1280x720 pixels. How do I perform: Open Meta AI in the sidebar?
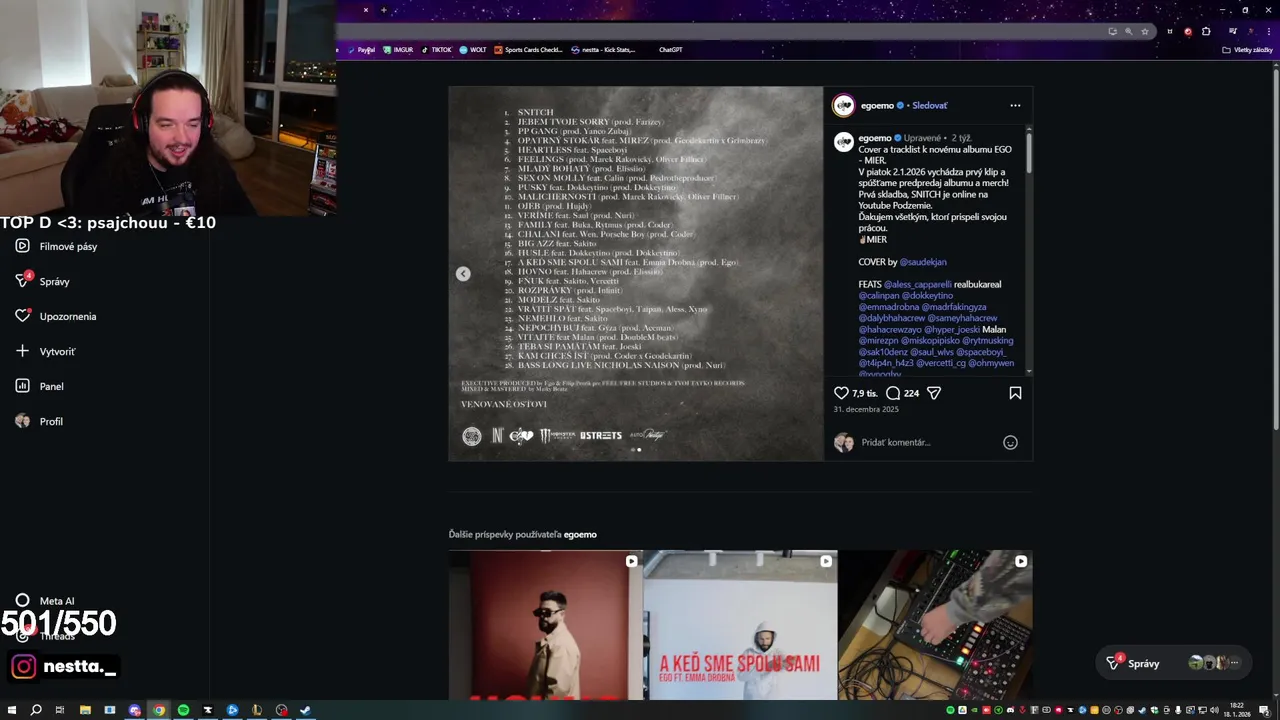45,601
